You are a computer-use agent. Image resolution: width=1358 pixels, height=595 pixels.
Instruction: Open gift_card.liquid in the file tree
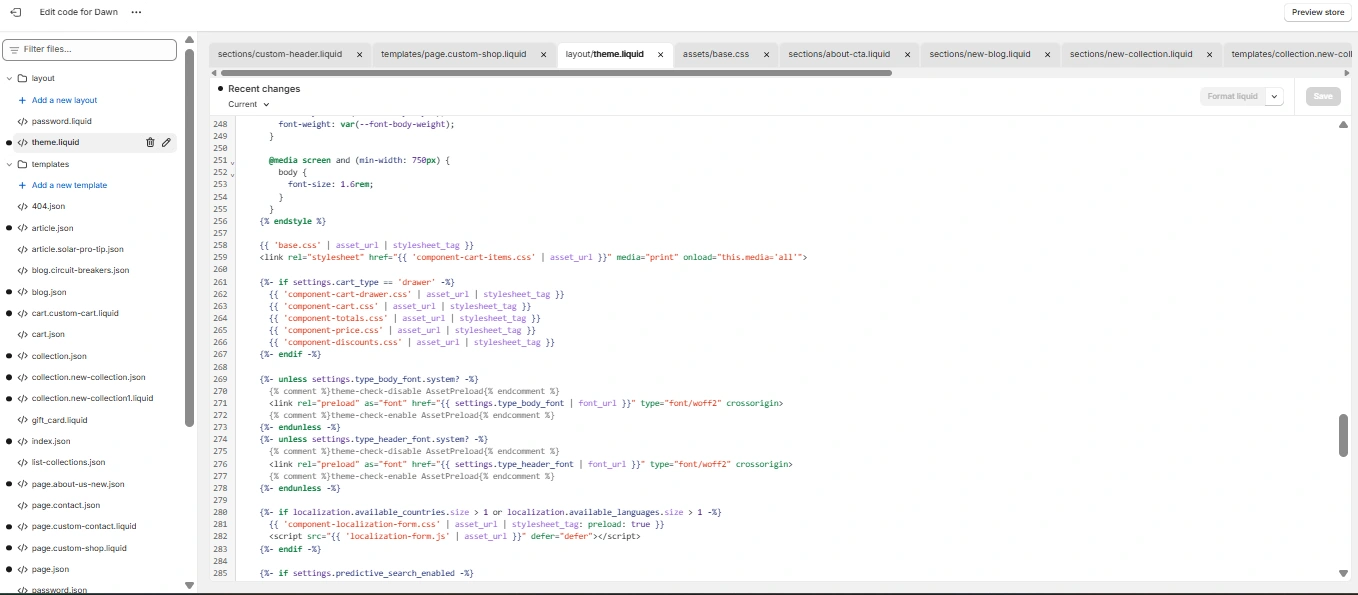(59, 420)
